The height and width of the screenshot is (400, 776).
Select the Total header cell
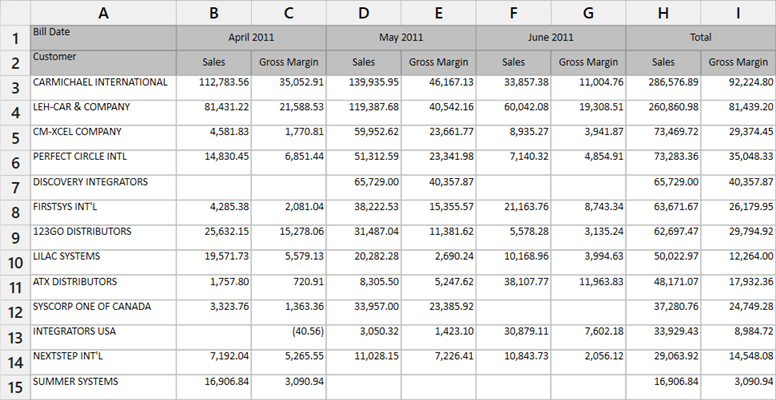(x=700, y=37)
